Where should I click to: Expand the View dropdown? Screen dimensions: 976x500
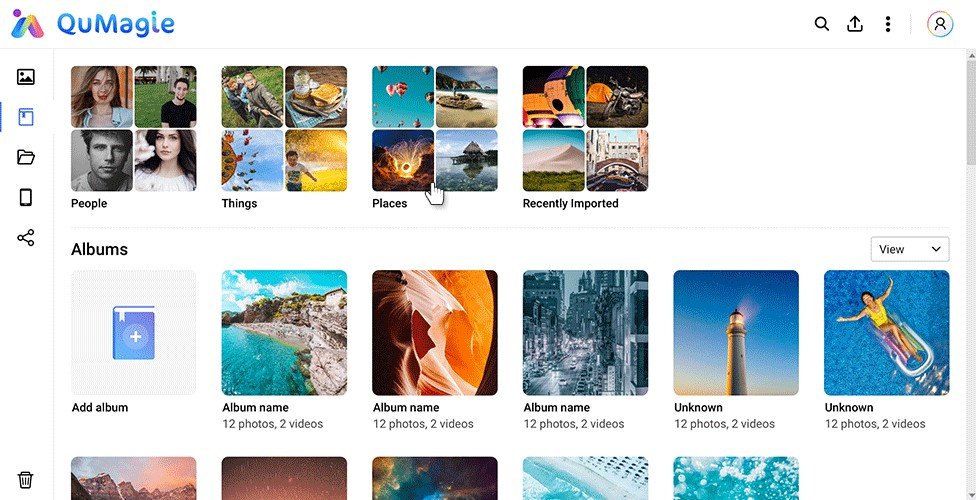[x=909, y=249]
